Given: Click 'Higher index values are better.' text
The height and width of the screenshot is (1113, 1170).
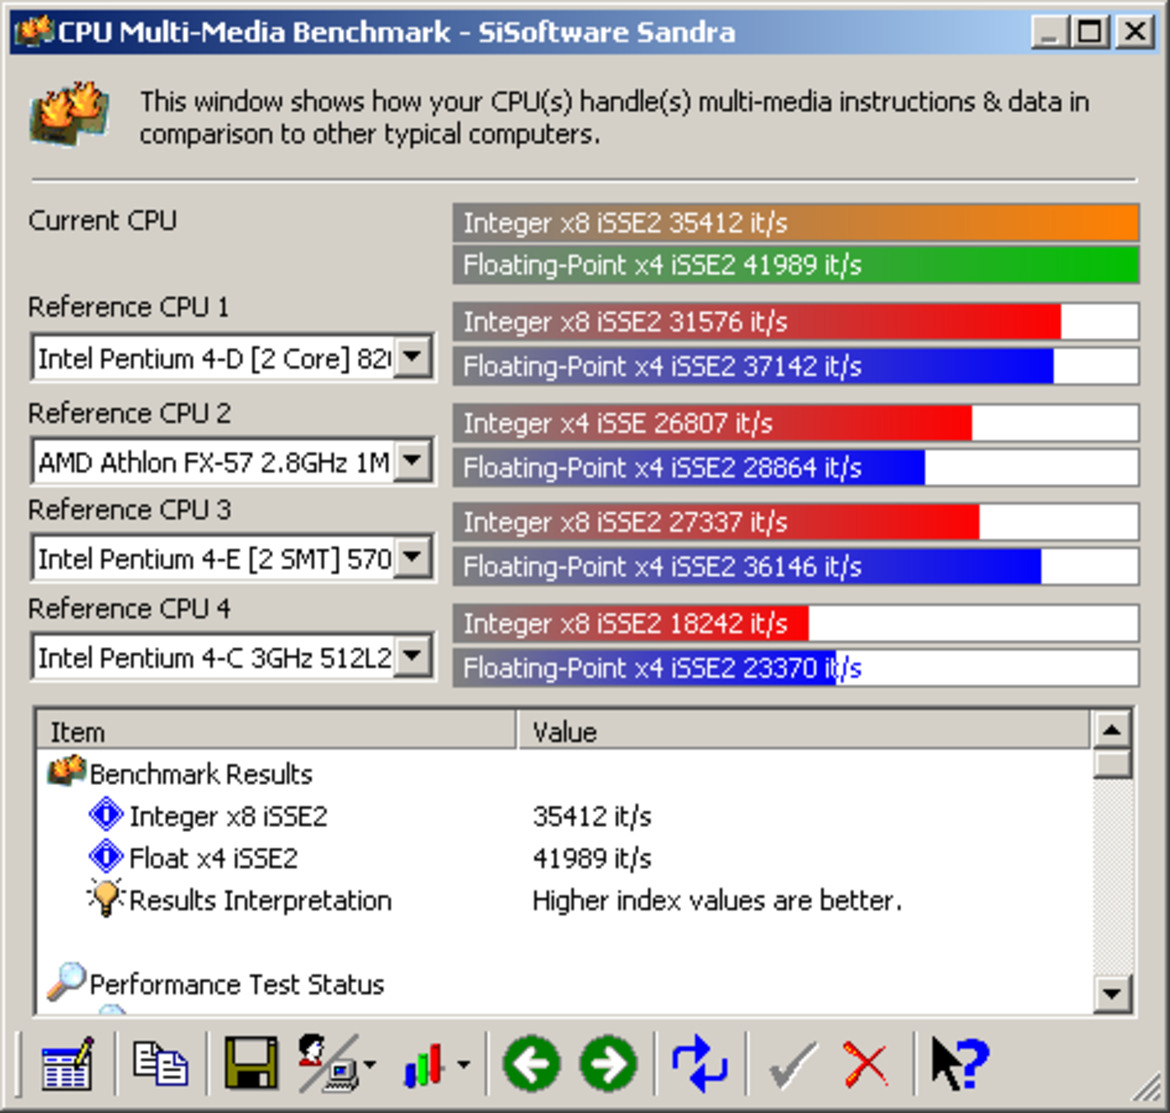Looking at the screenshot, I should click(717, 900).
